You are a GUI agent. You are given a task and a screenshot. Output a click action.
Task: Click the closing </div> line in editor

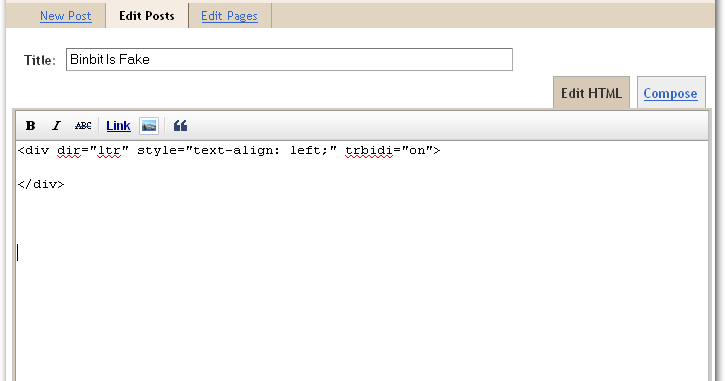coord(41,184)
